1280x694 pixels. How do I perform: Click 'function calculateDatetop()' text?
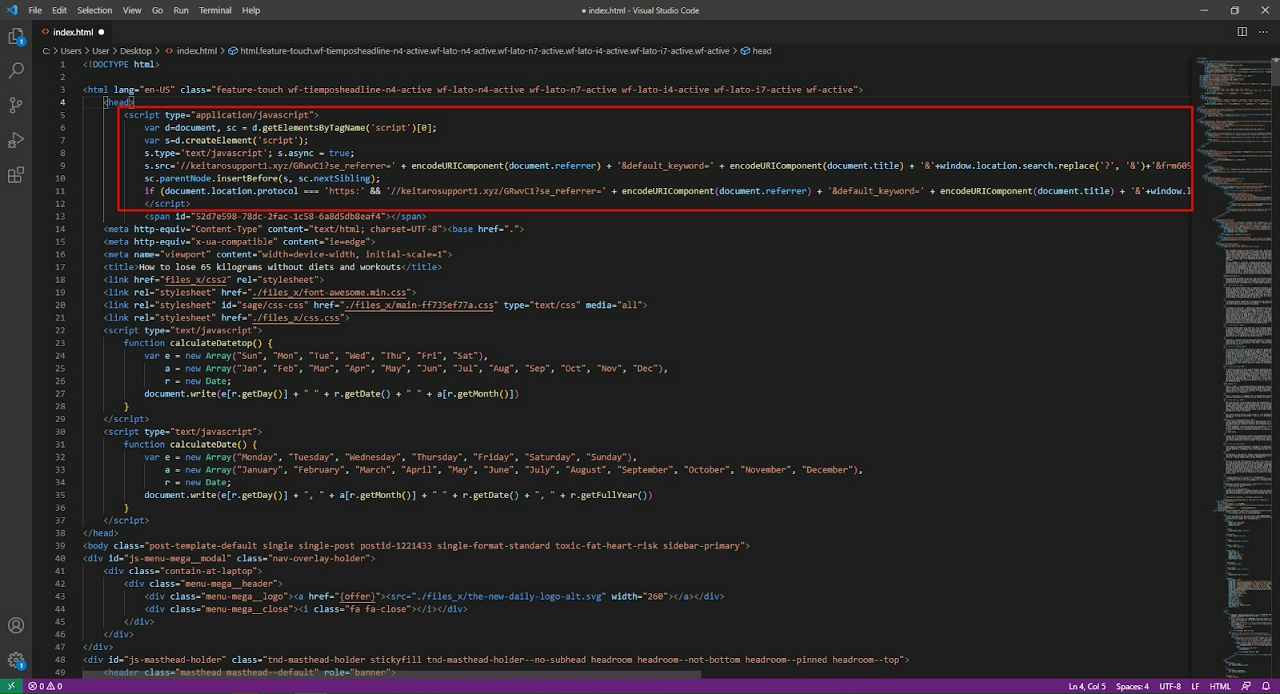[198, 343]
